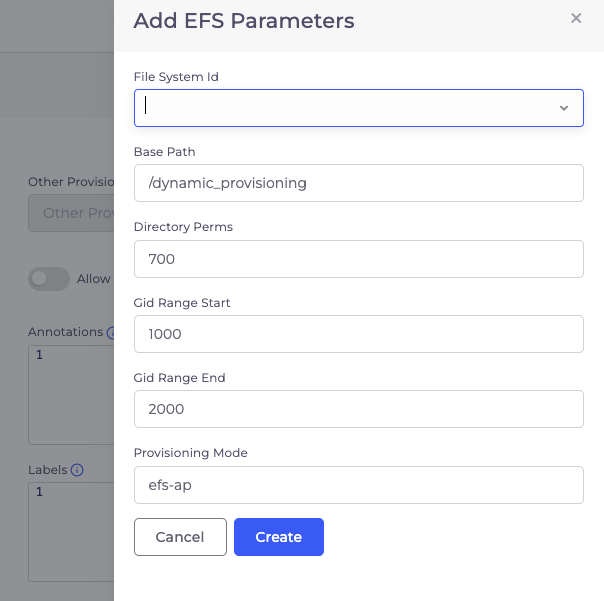Expand the File System Id dropdown chevron
The height and width of the screenshot is (601, 604).
click(x=564, y=108)
